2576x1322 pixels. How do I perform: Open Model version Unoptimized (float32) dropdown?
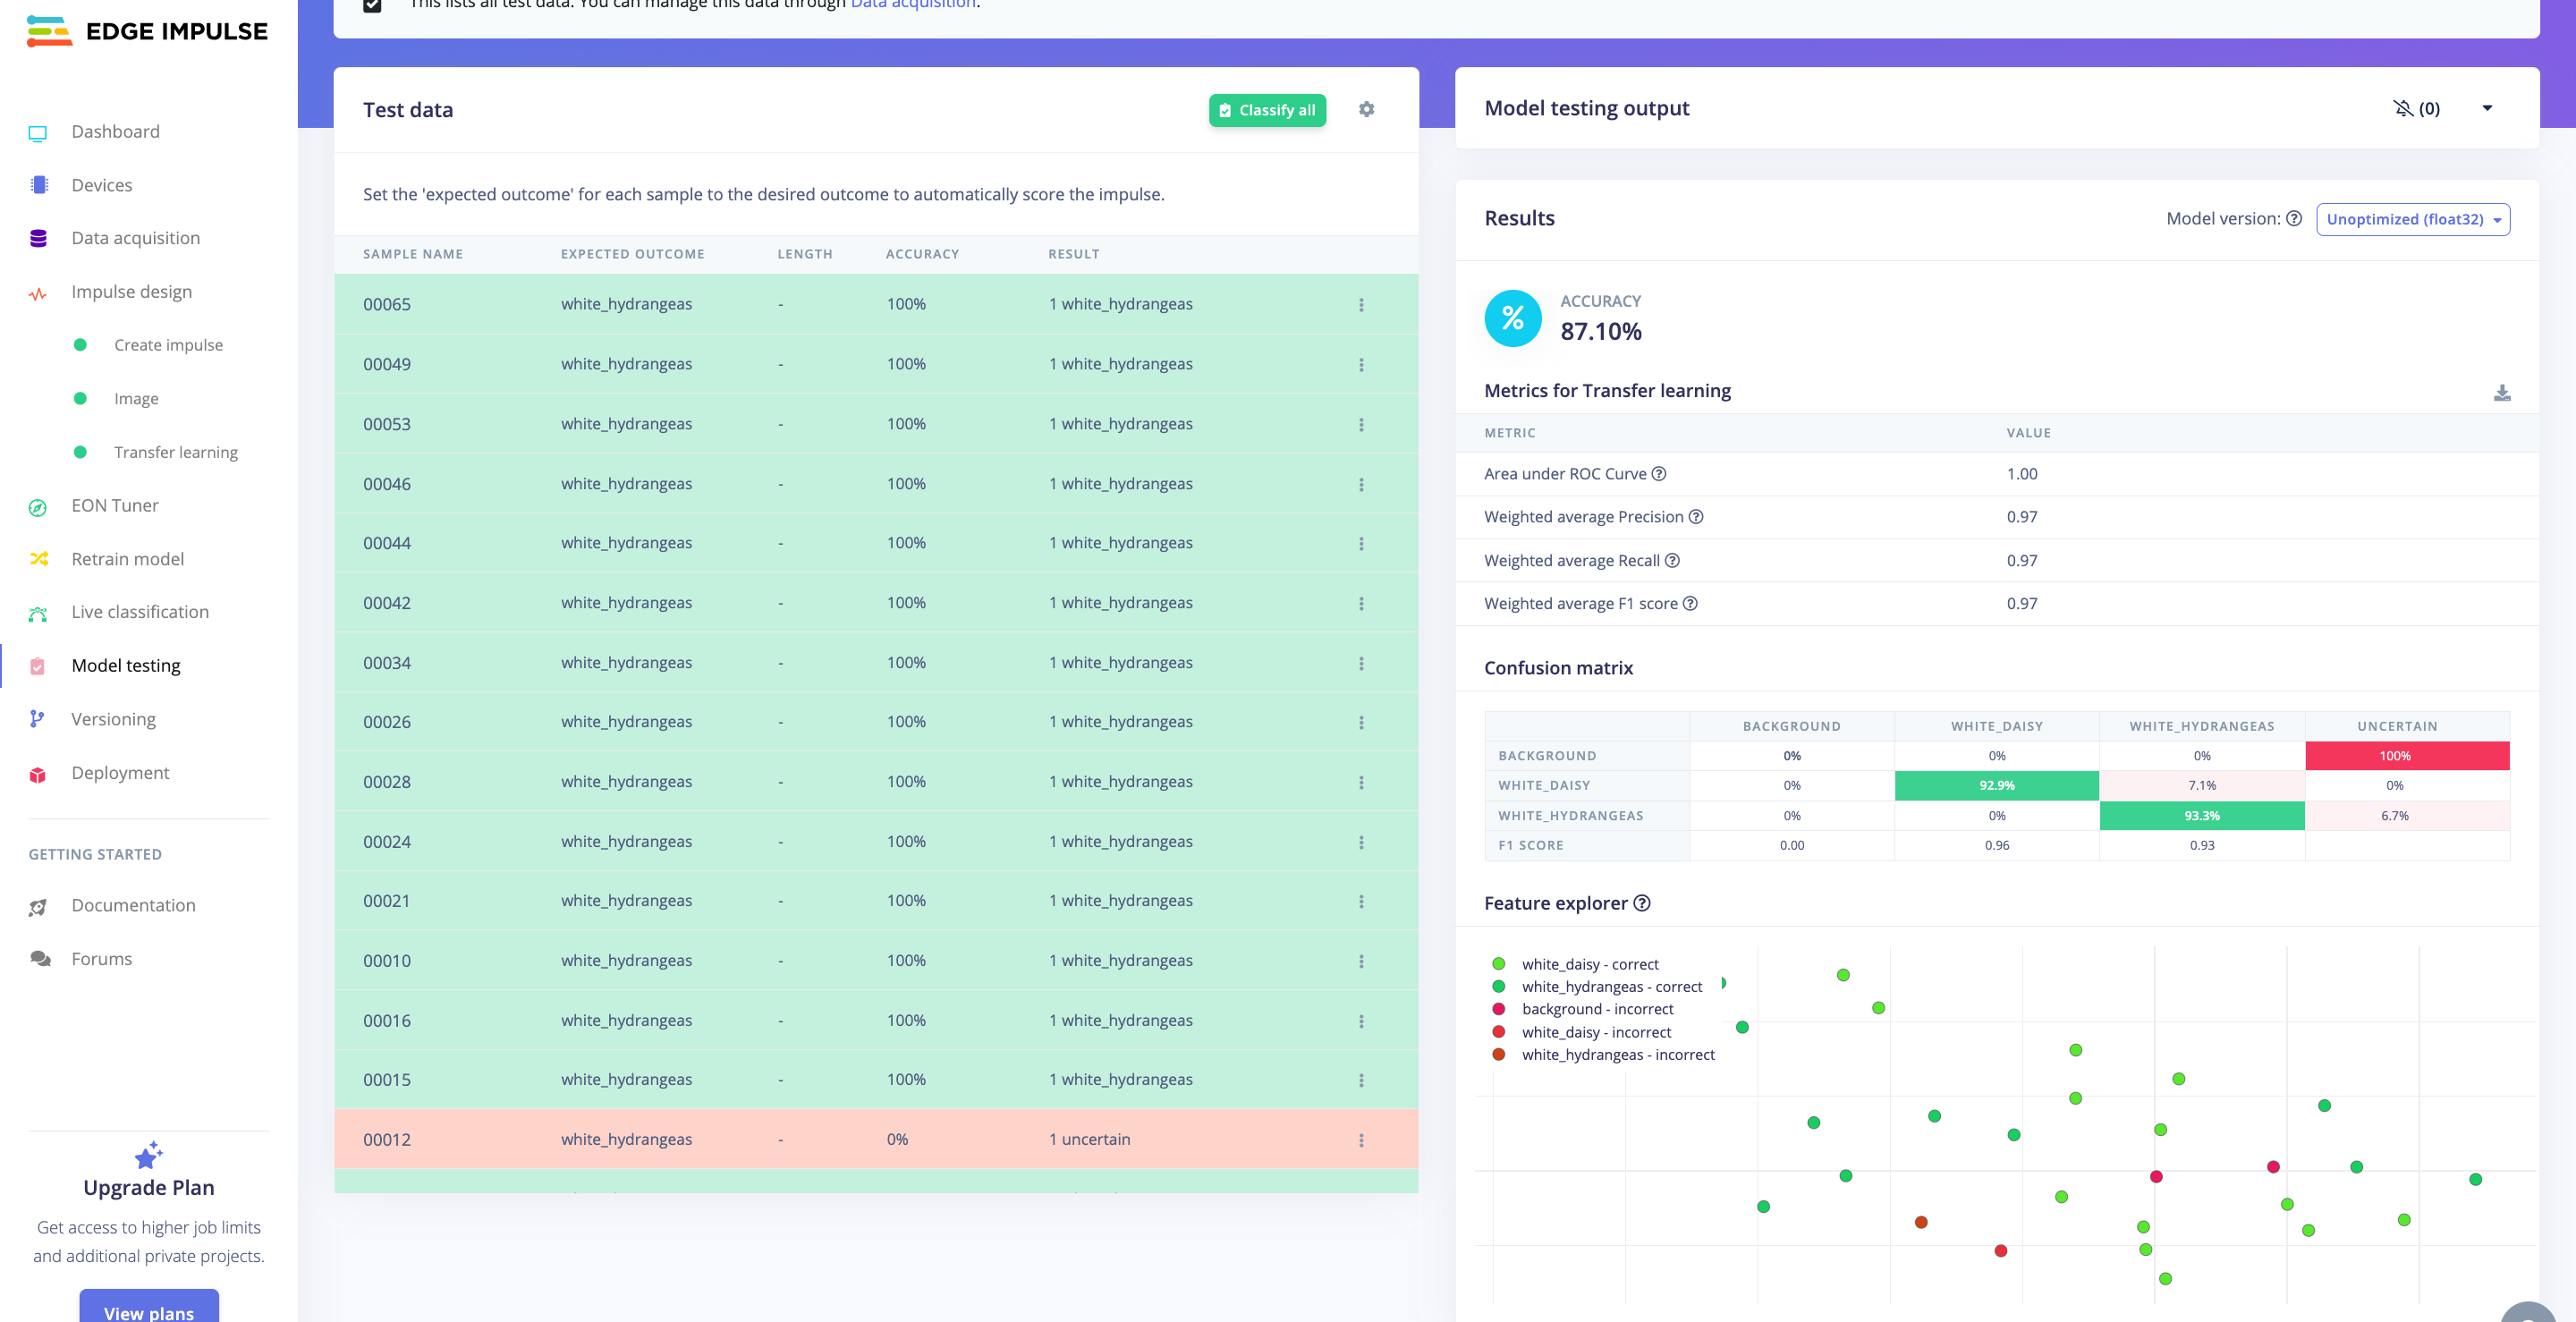pyautogui.click(x=2412, y=219)
